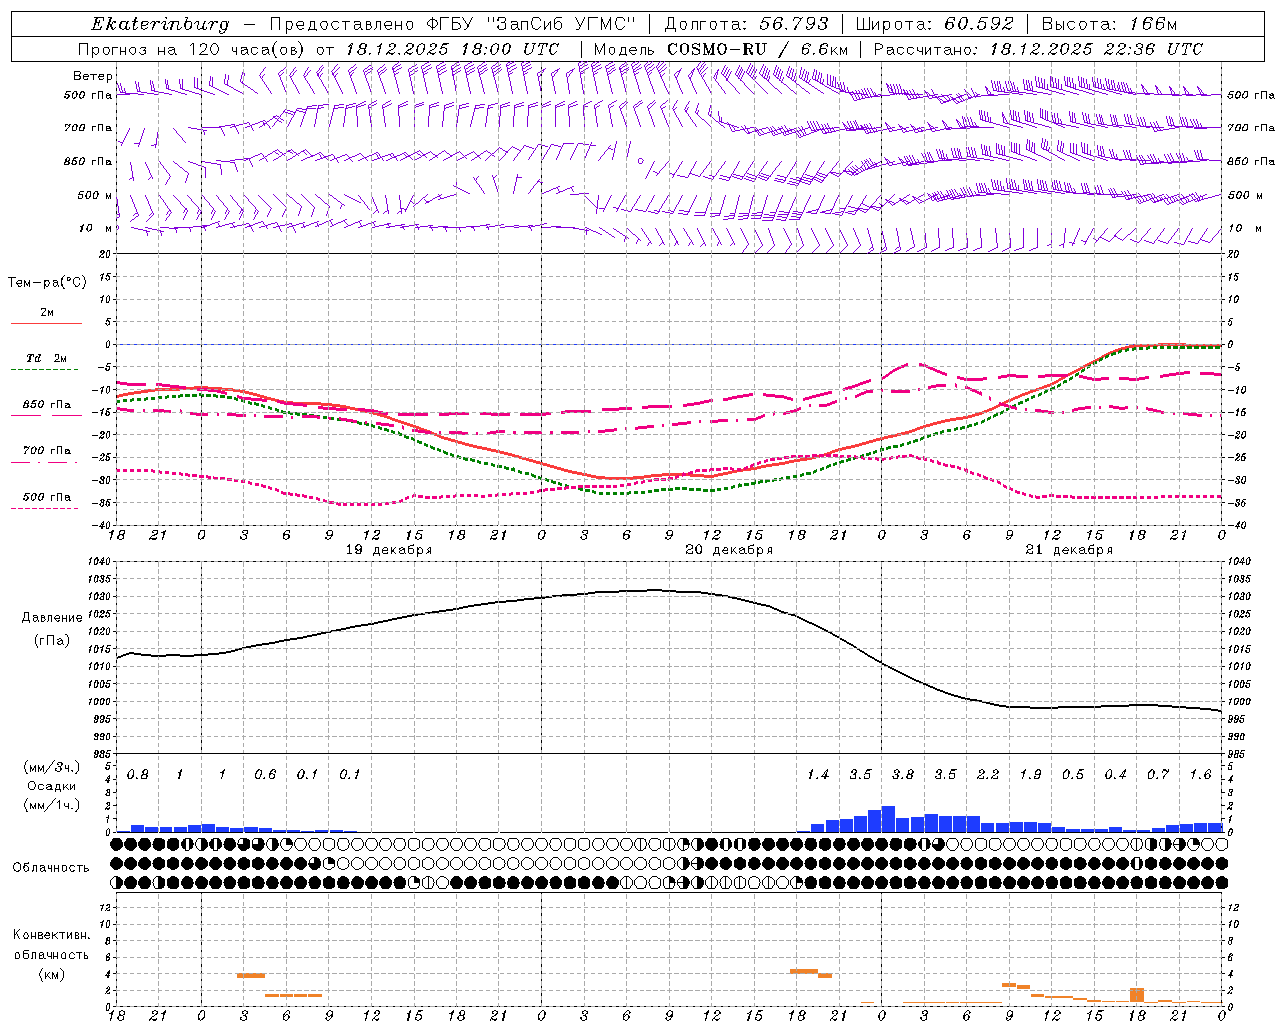Viewport: 1280px width, 1024px height.
Task: Click the (мм/3ч.) precipitation unit label
Action: (x=51, y=767)
